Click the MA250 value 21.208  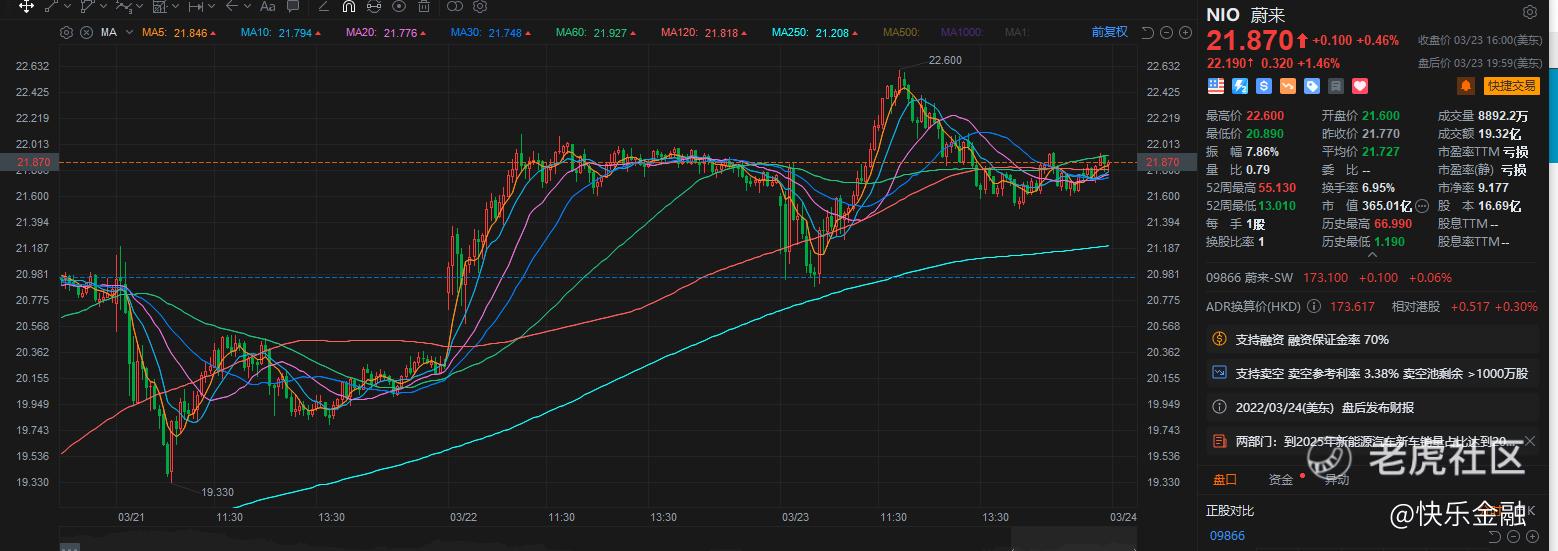pos(833,32)
